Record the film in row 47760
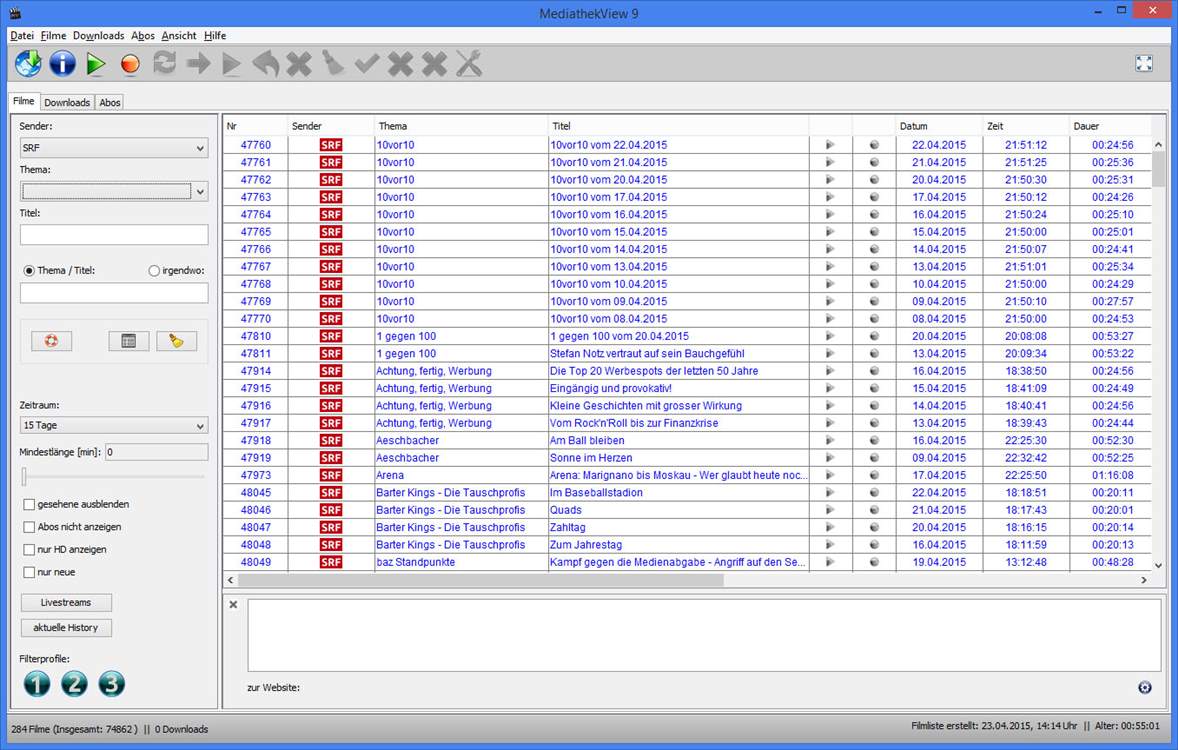This screenshot has height=750, width=1178. [874, 145]
